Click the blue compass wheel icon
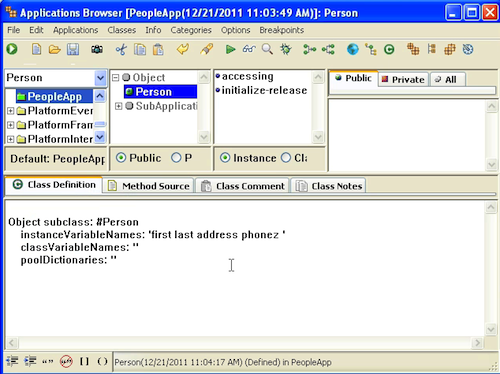 coord(468,50)
